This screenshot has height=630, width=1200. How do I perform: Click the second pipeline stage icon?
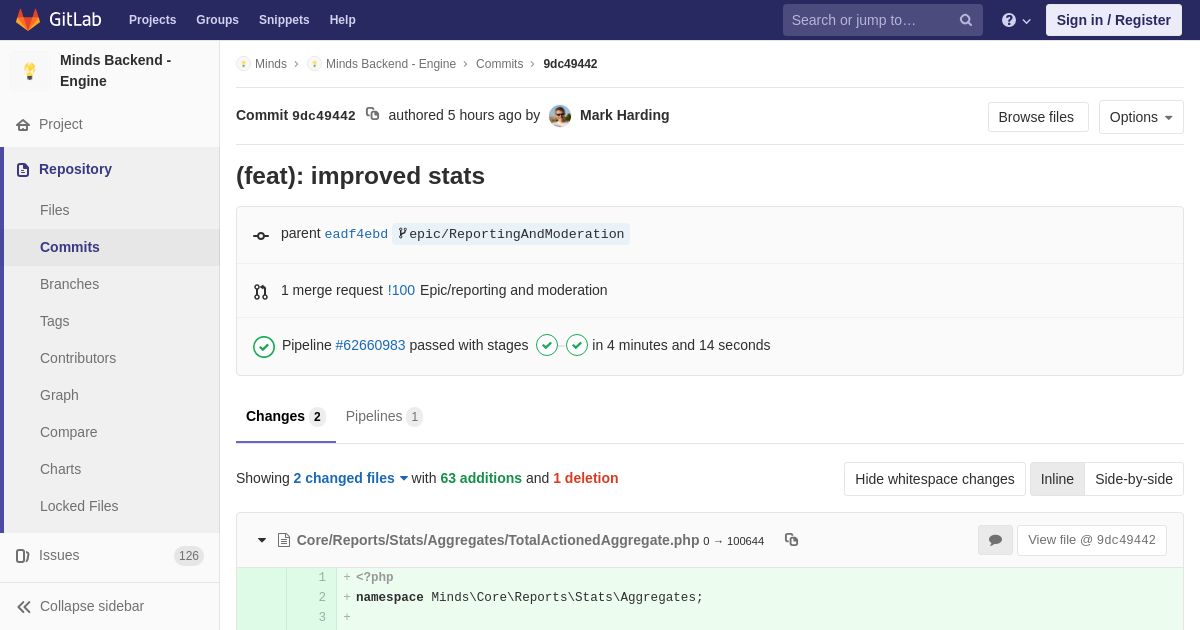[577, 345]
